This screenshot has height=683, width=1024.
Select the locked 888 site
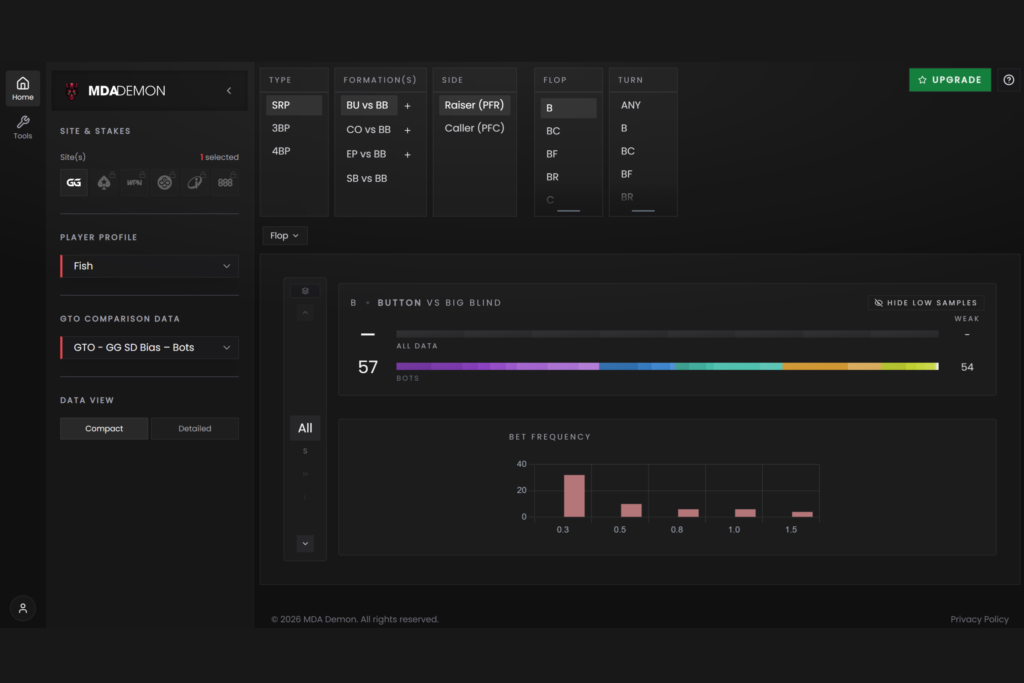pos(225,182)
